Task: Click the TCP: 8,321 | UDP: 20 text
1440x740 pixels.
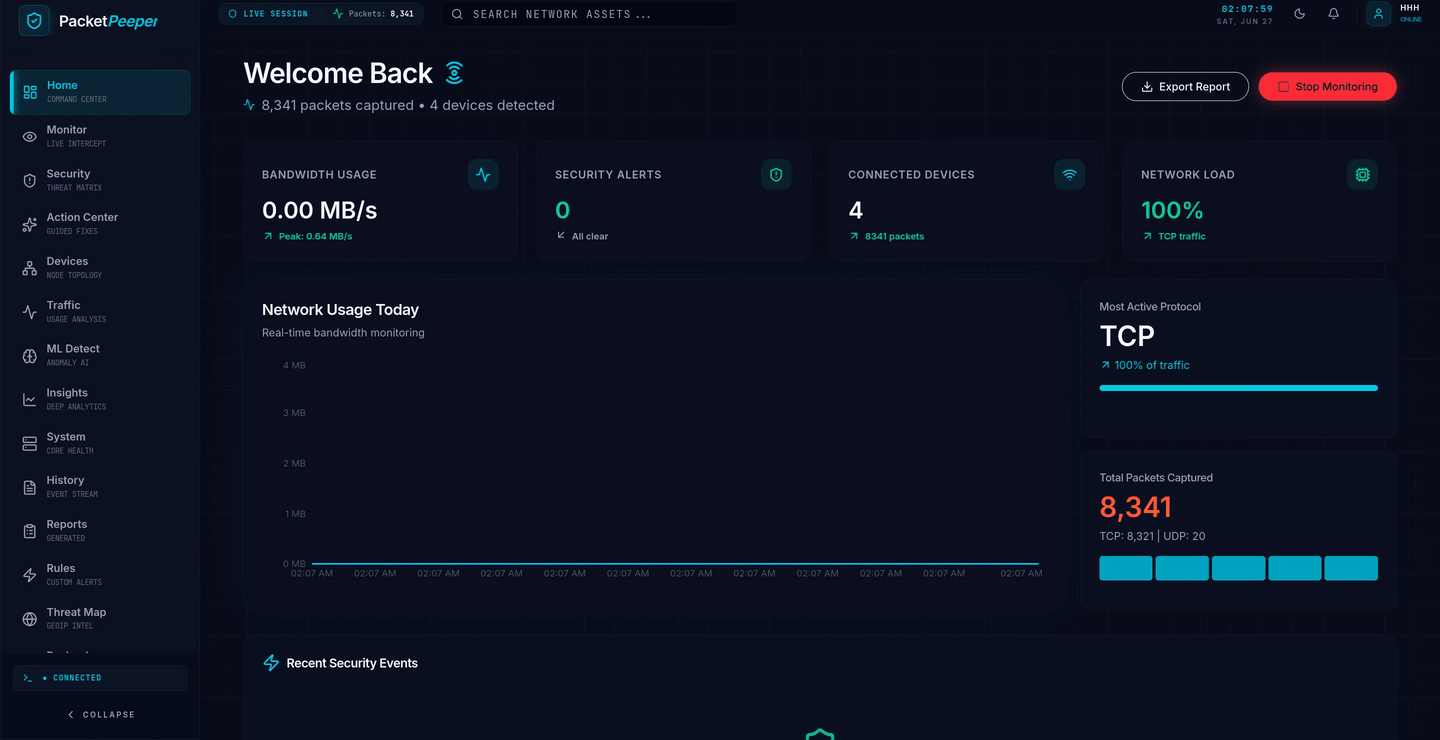Action: click(x=1152, y=536)
